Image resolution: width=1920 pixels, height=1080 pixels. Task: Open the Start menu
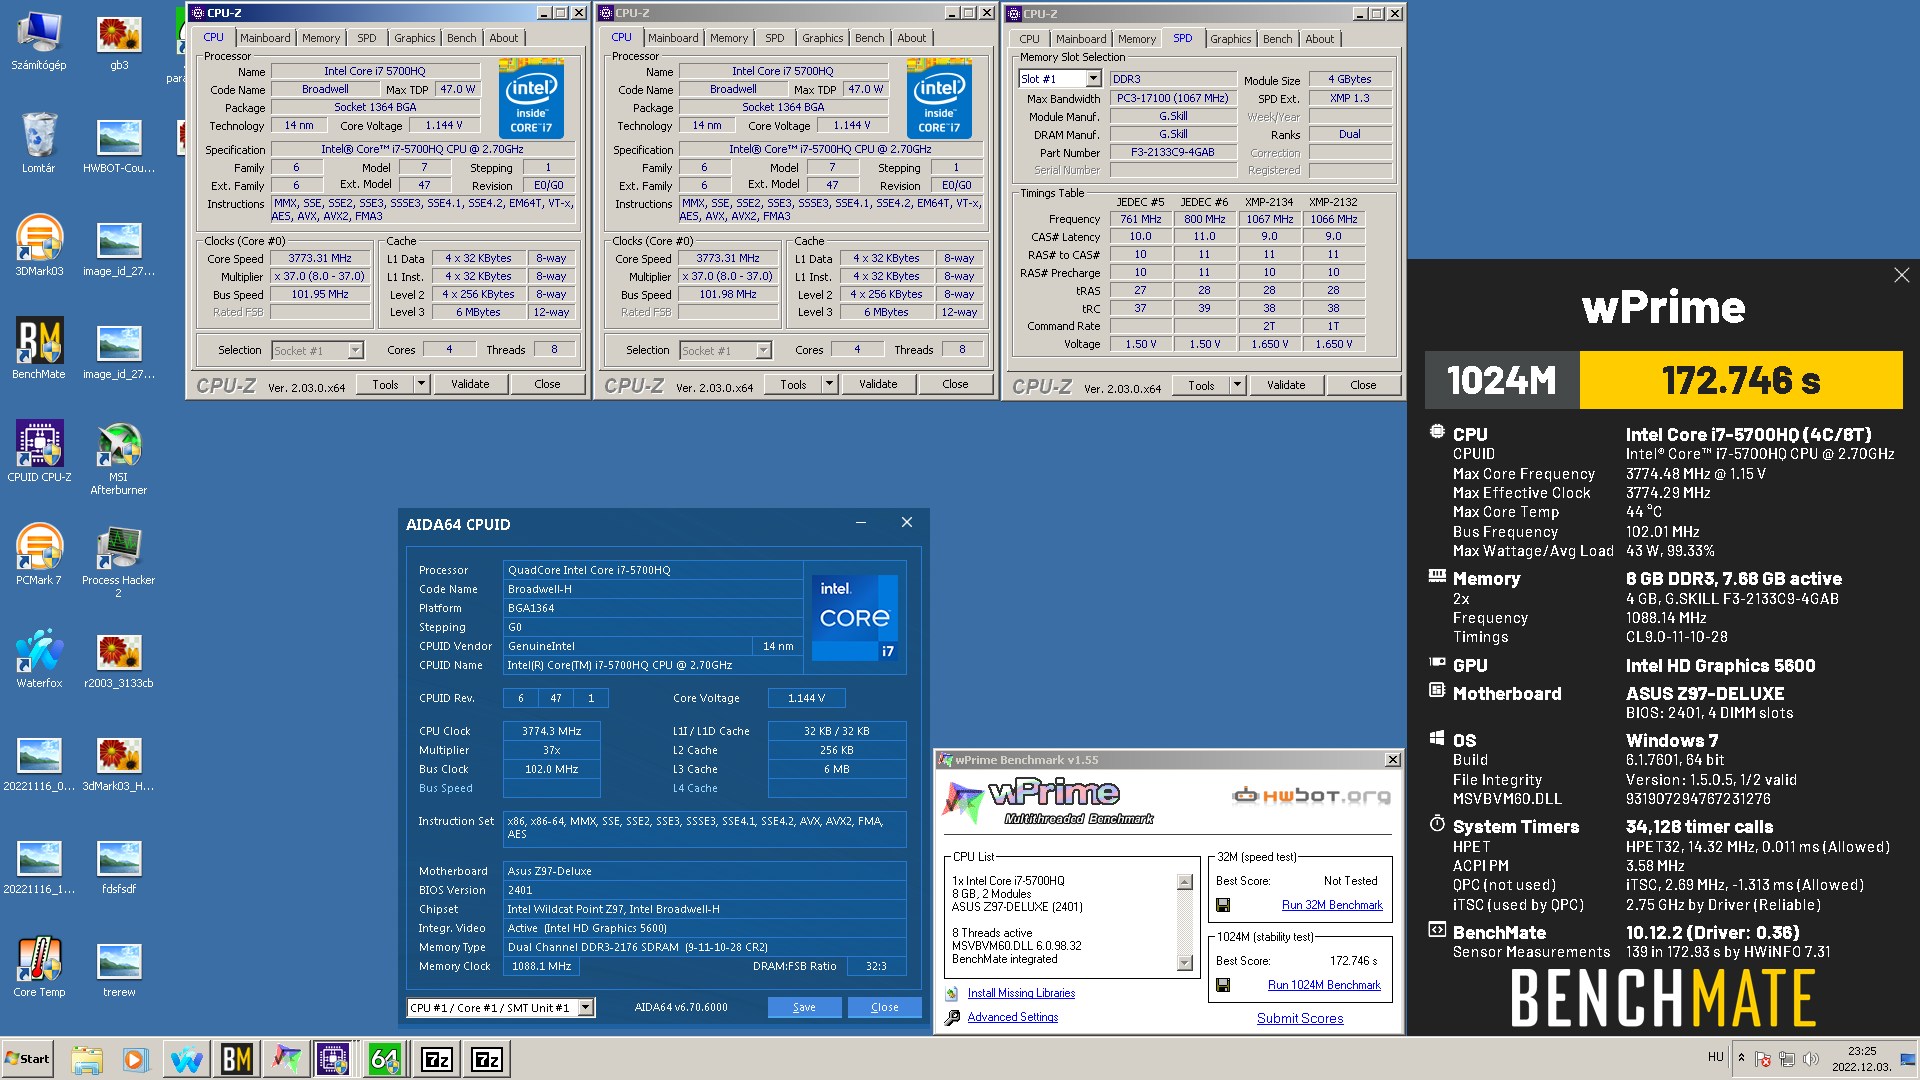[28, 1059]
